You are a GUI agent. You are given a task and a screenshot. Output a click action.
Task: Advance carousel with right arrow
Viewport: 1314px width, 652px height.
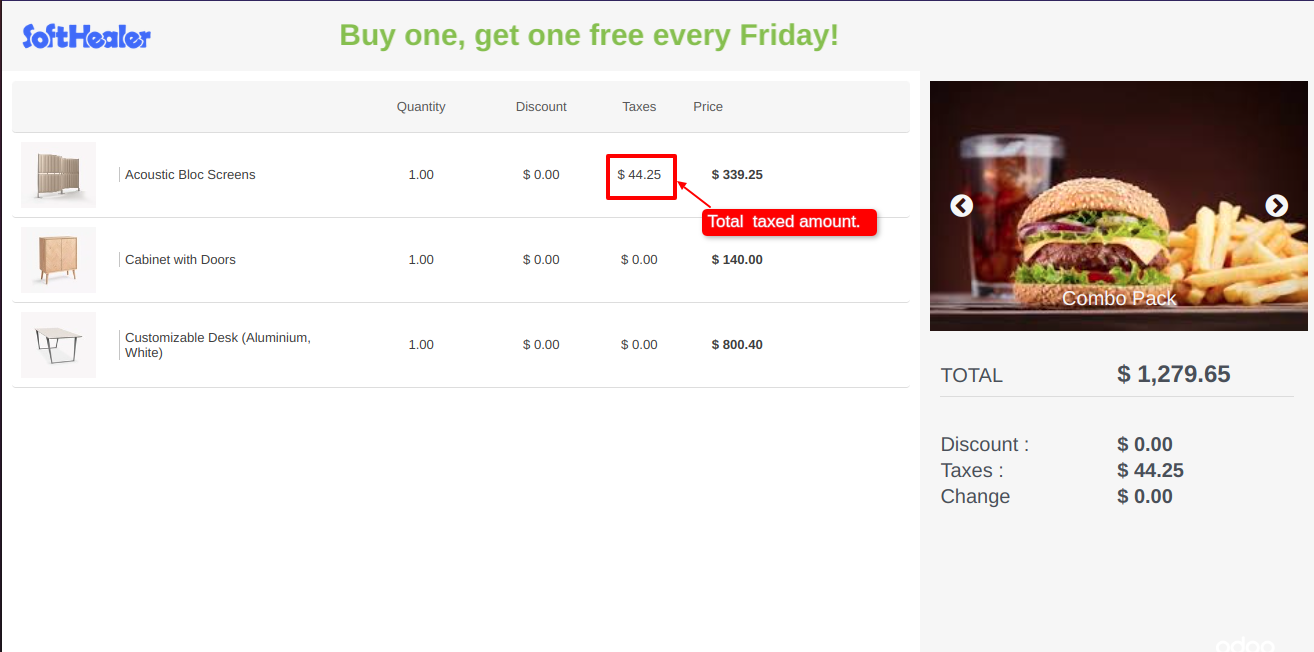[x=1276, y=205]
